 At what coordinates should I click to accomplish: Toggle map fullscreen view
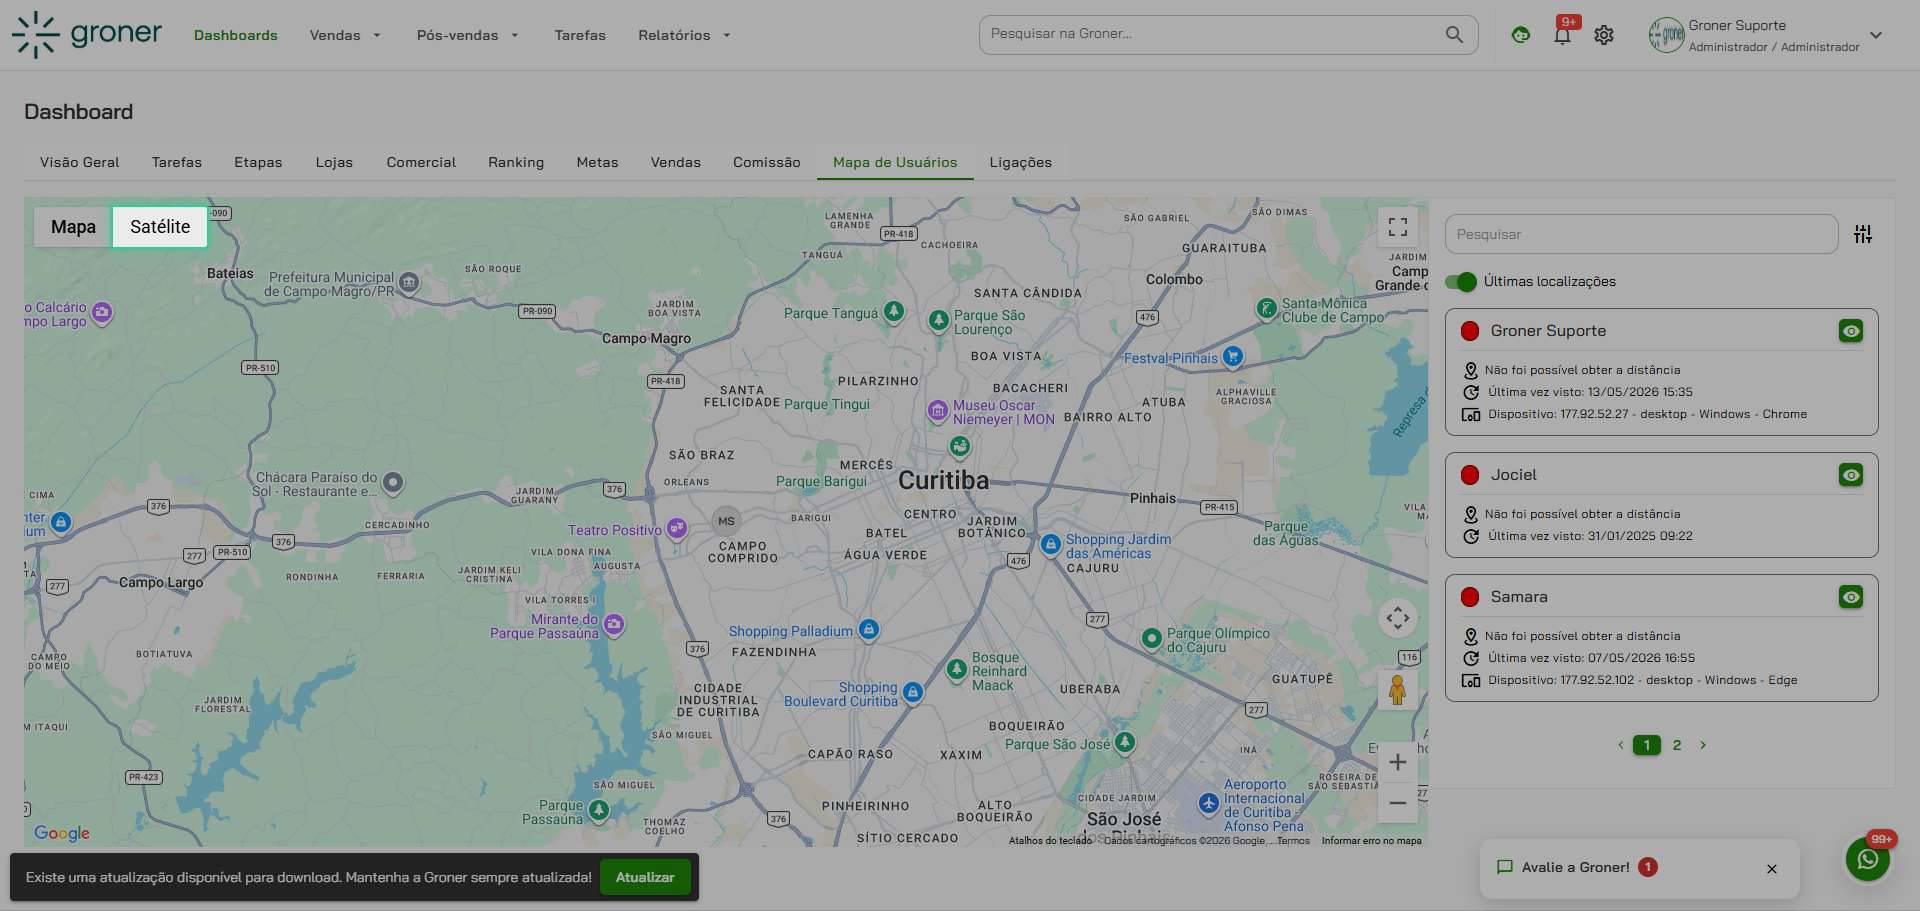point(1398,227)
